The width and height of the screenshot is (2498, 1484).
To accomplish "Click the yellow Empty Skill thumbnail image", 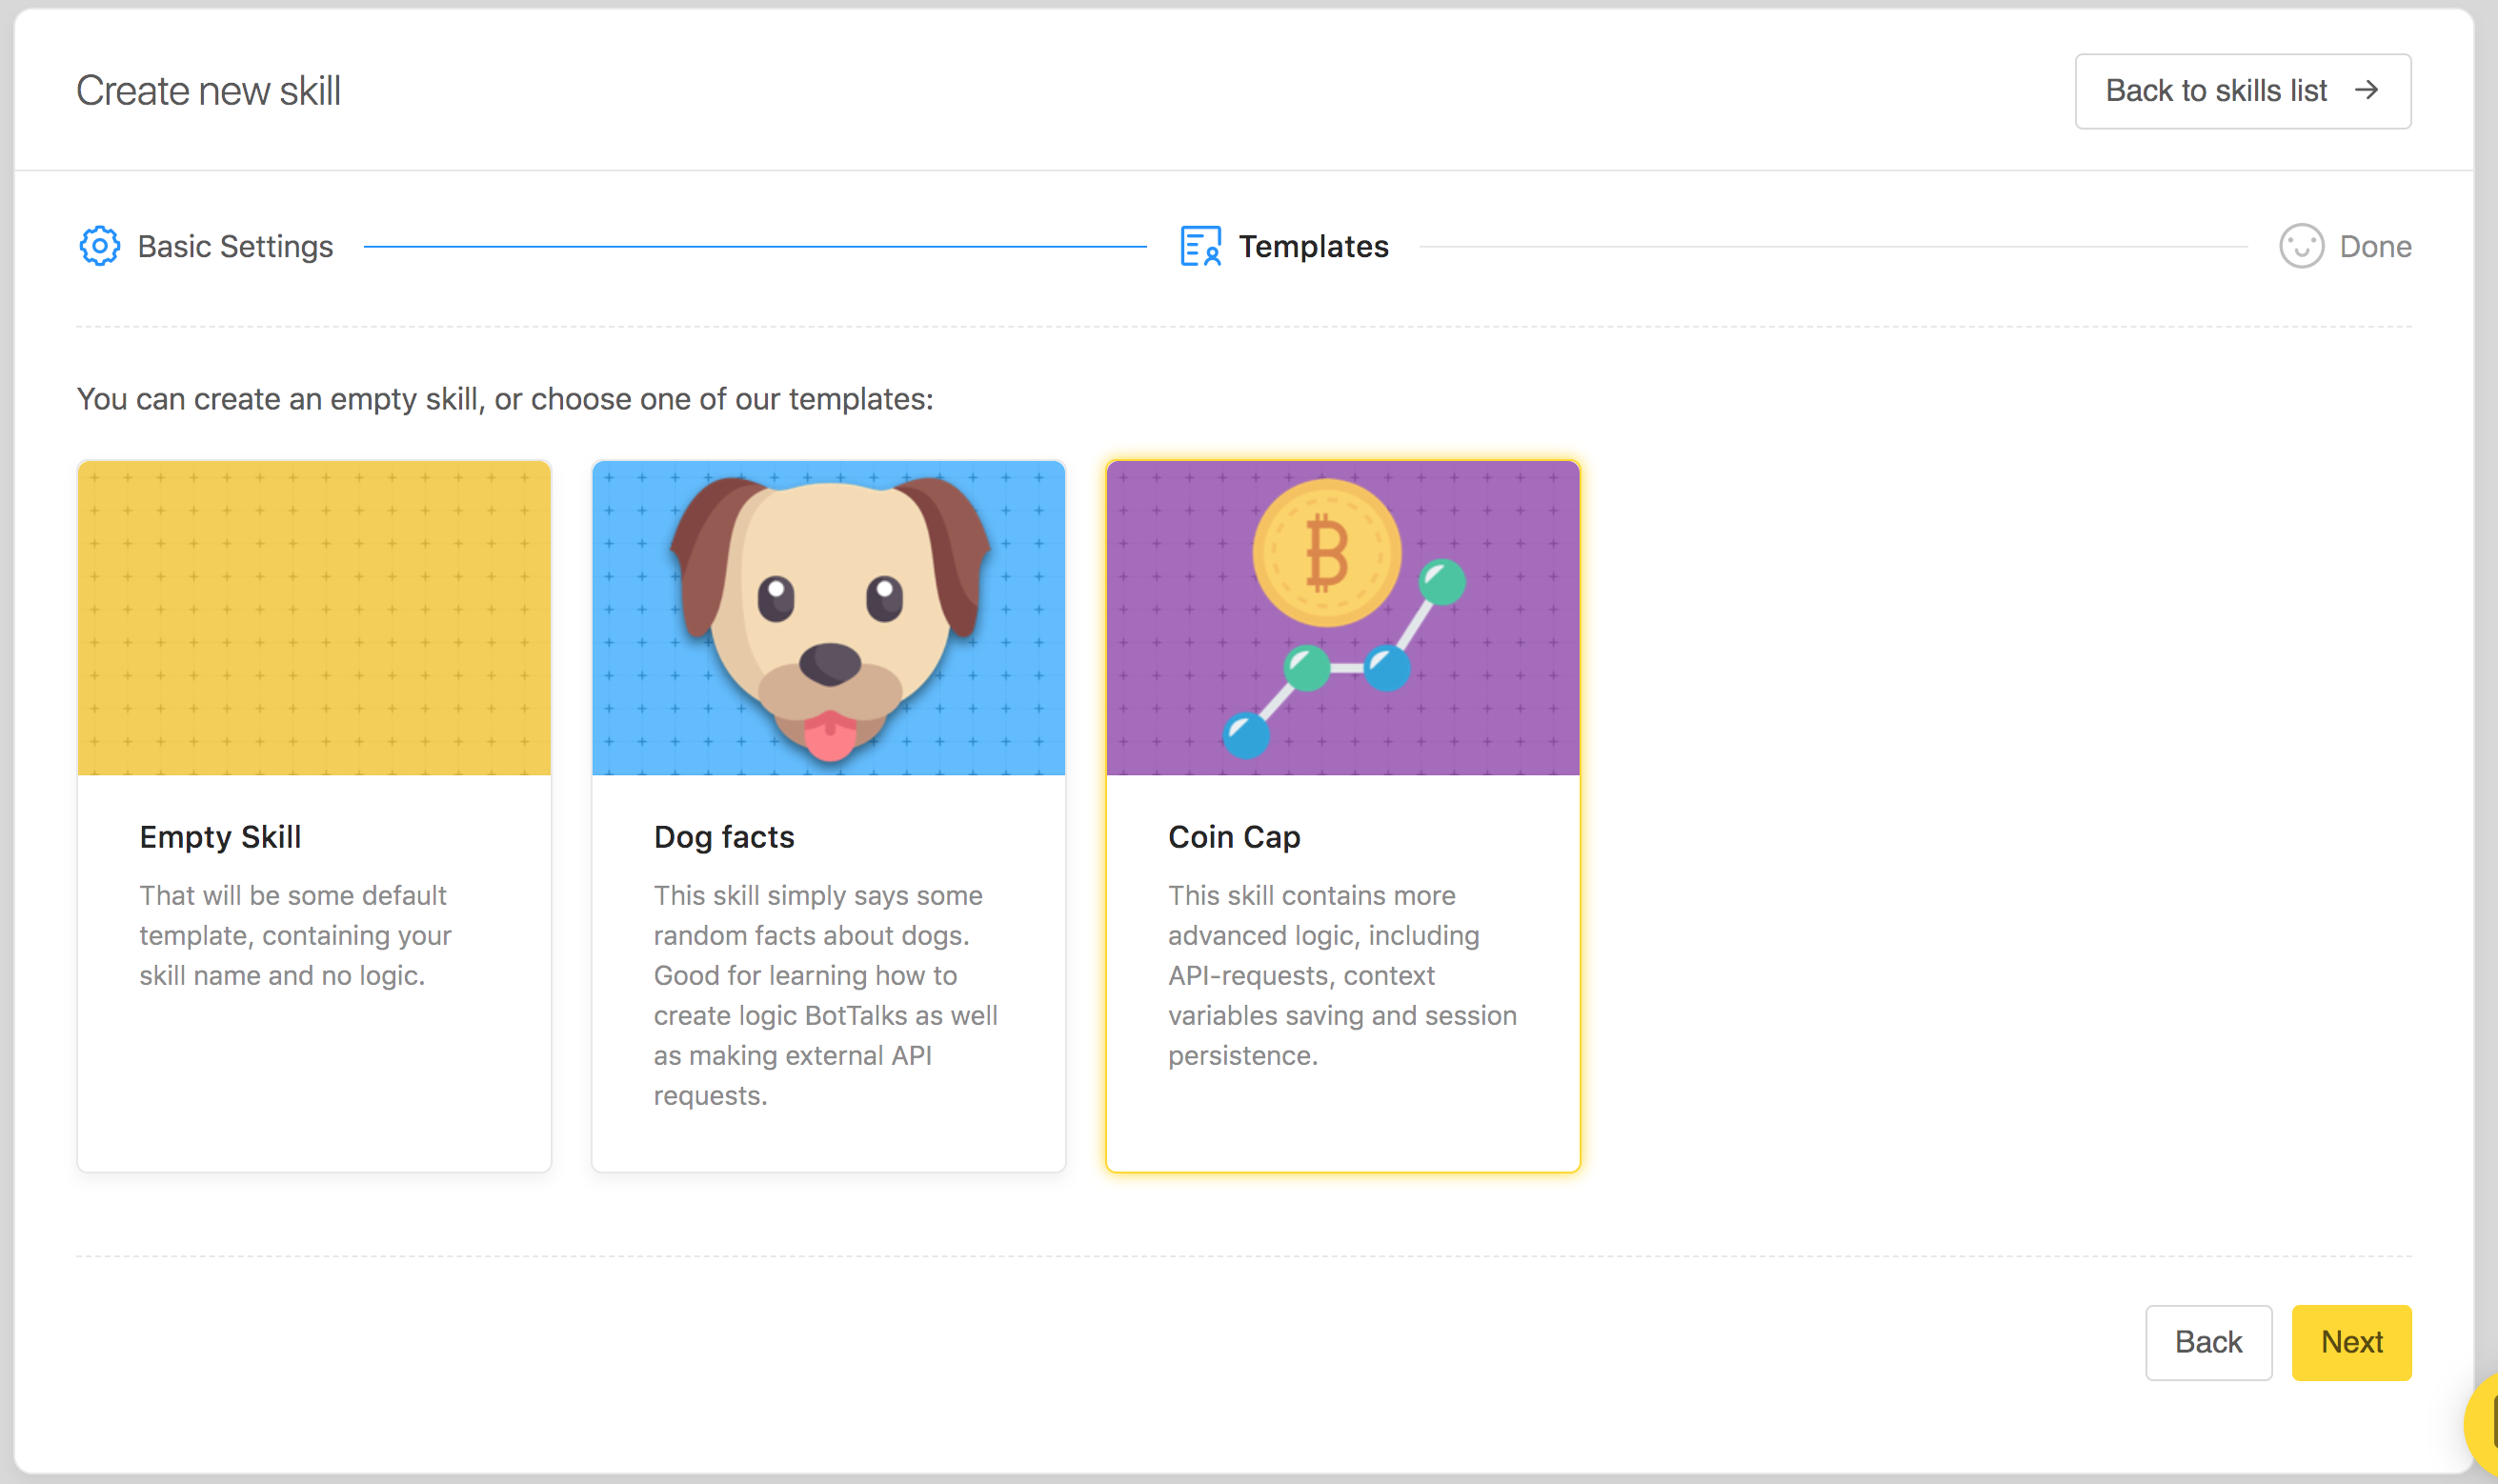I will coord(314,618).
